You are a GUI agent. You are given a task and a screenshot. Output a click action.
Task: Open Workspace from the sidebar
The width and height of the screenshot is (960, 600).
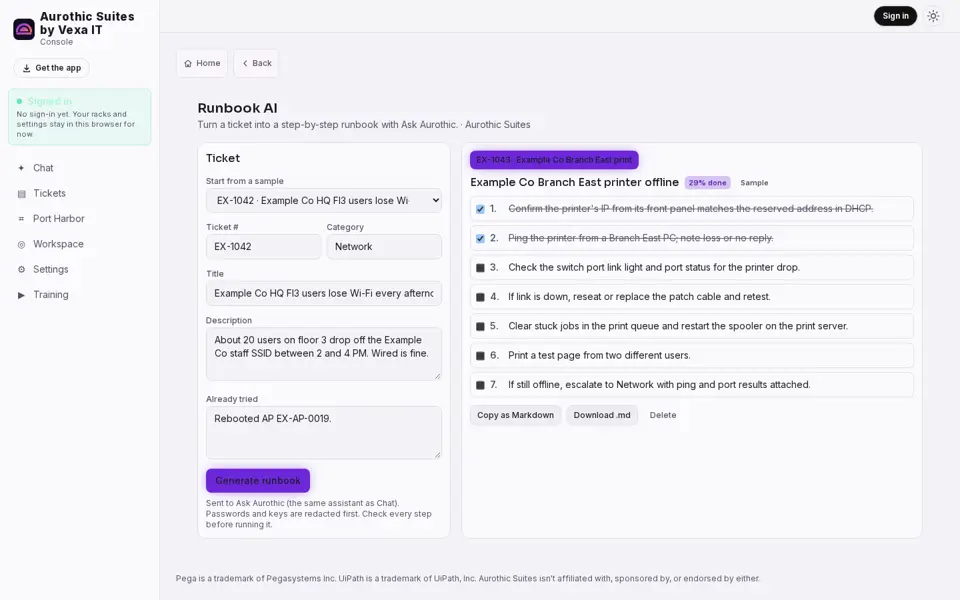click(80, 244)
